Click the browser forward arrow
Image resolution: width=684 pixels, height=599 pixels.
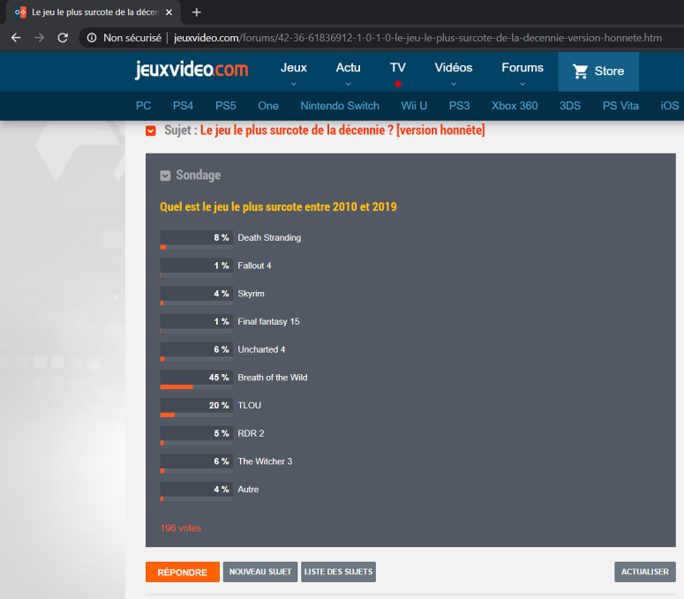[x=39, y=38]
